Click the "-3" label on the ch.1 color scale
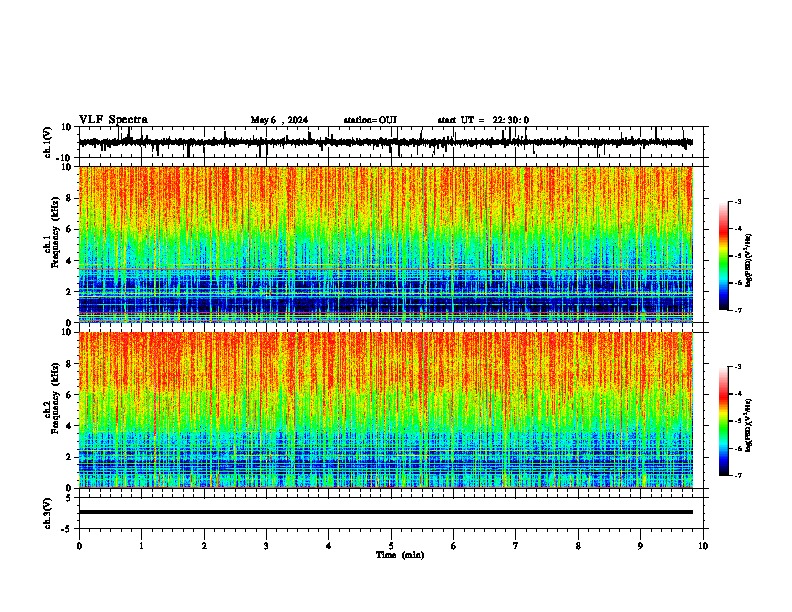 coord(737,201)
